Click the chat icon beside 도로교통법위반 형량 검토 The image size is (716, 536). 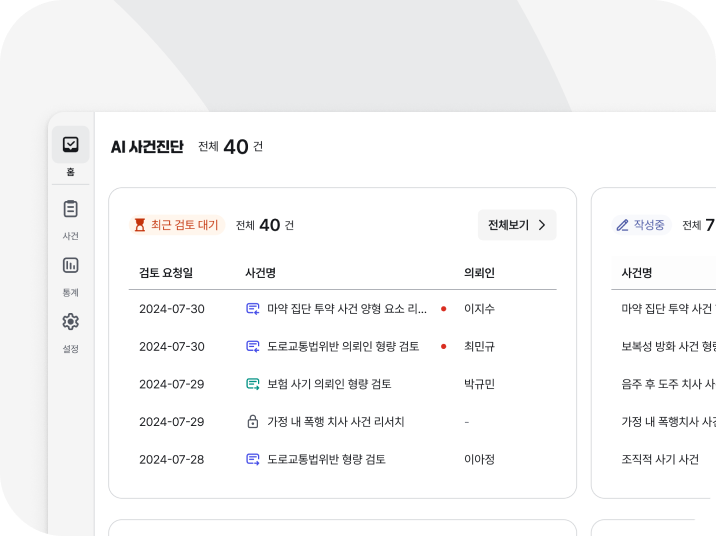pos(253,459)
